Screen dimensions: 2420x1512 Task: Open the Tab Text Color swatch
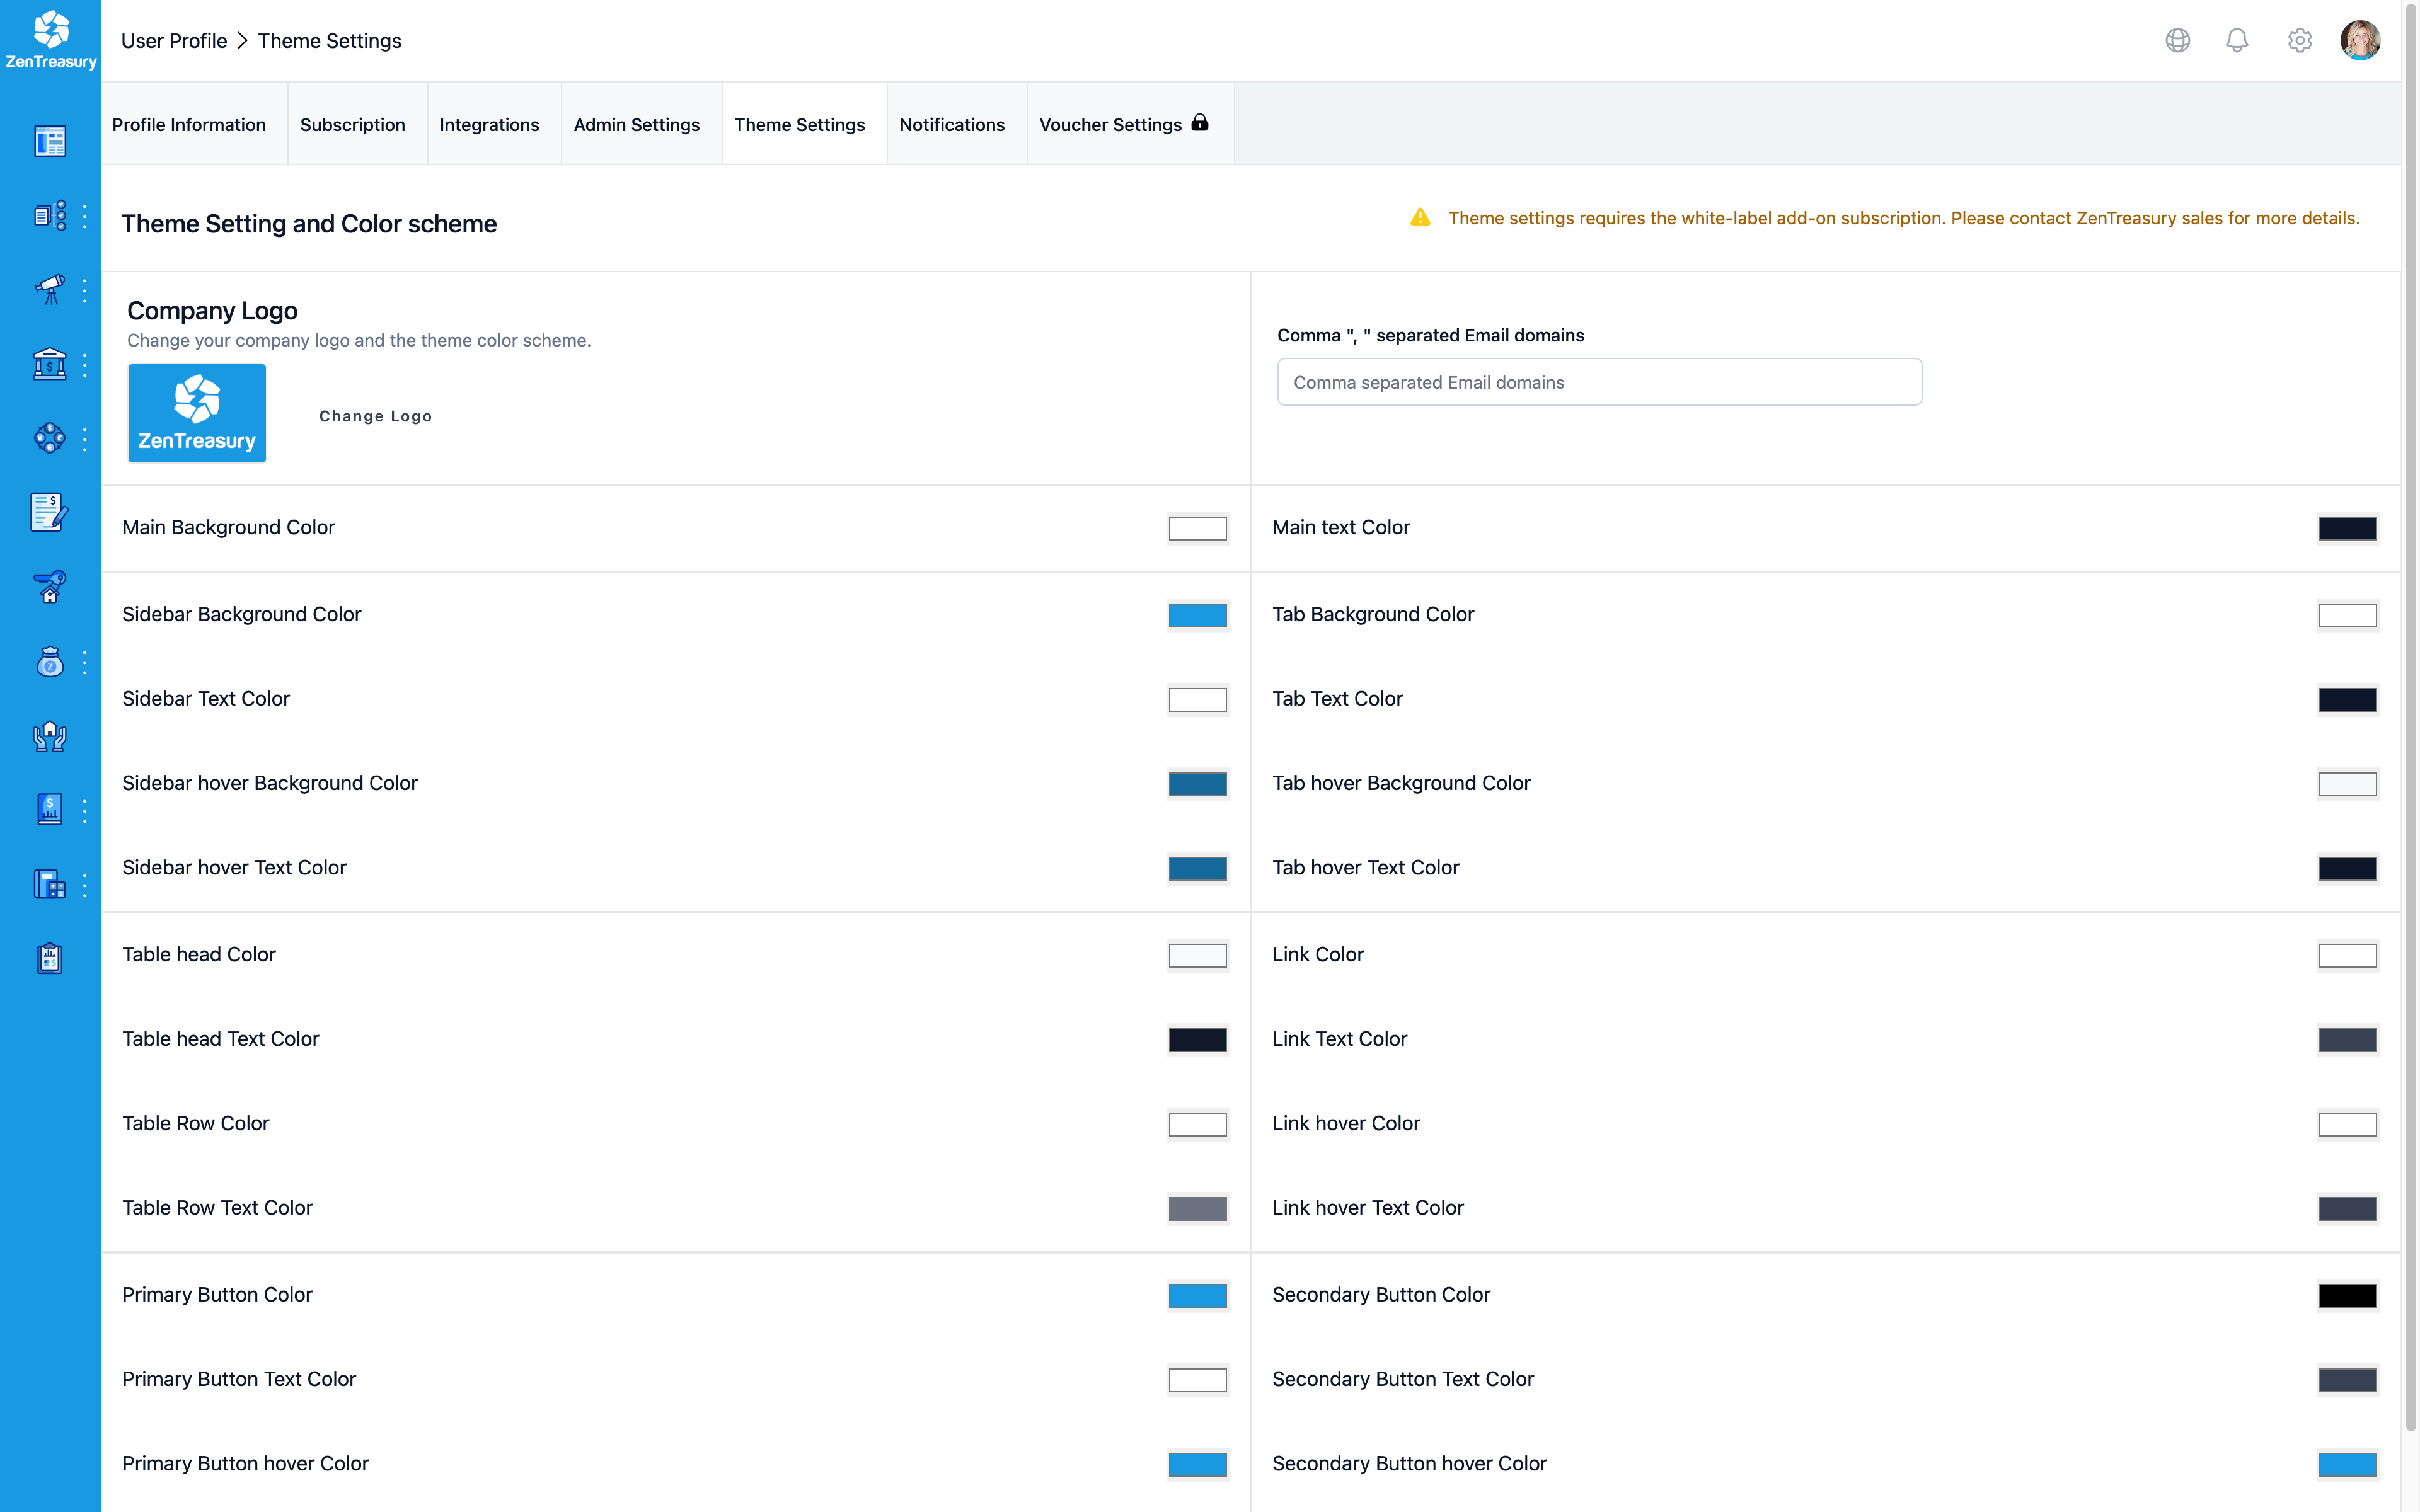point(2347,699)
